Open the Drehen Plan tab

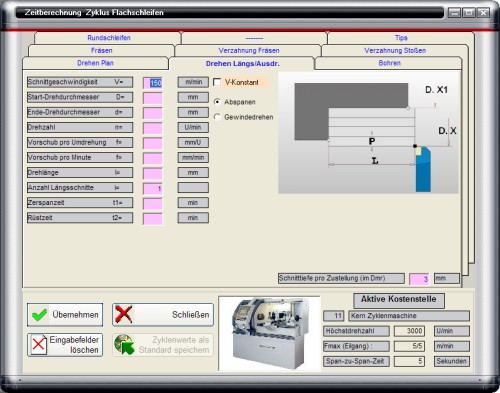tap(95, 63)
